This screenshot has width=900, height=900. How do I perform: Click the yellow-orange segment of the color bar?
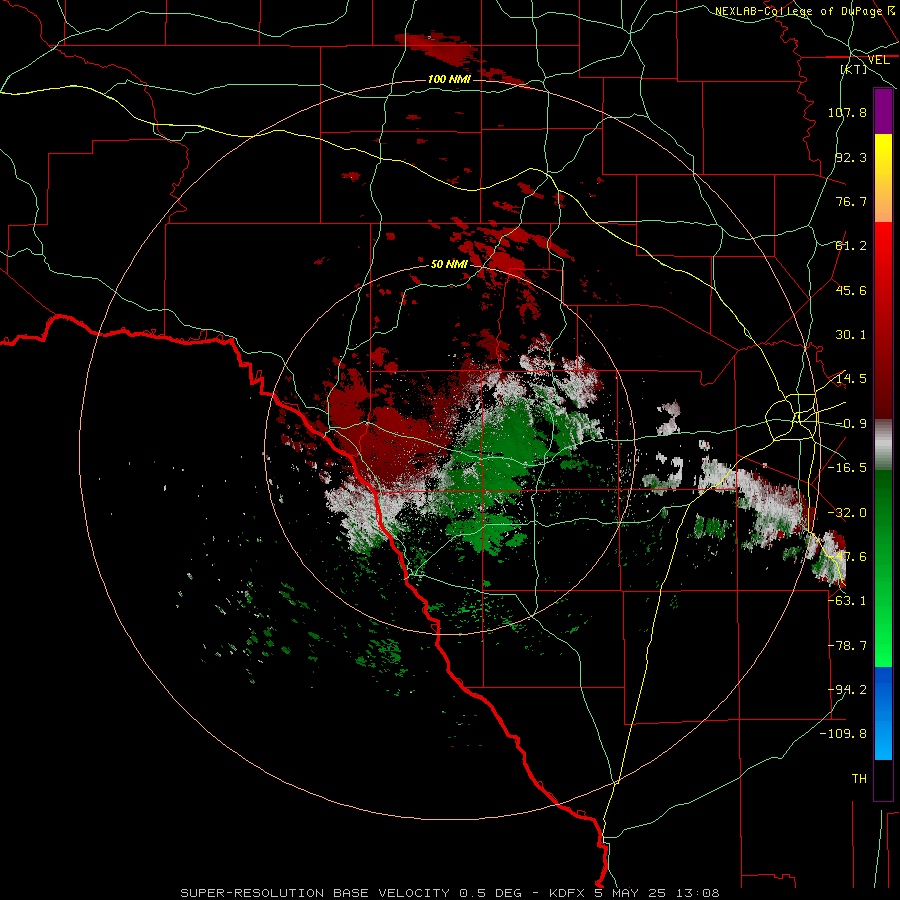[x=883, y=178]
